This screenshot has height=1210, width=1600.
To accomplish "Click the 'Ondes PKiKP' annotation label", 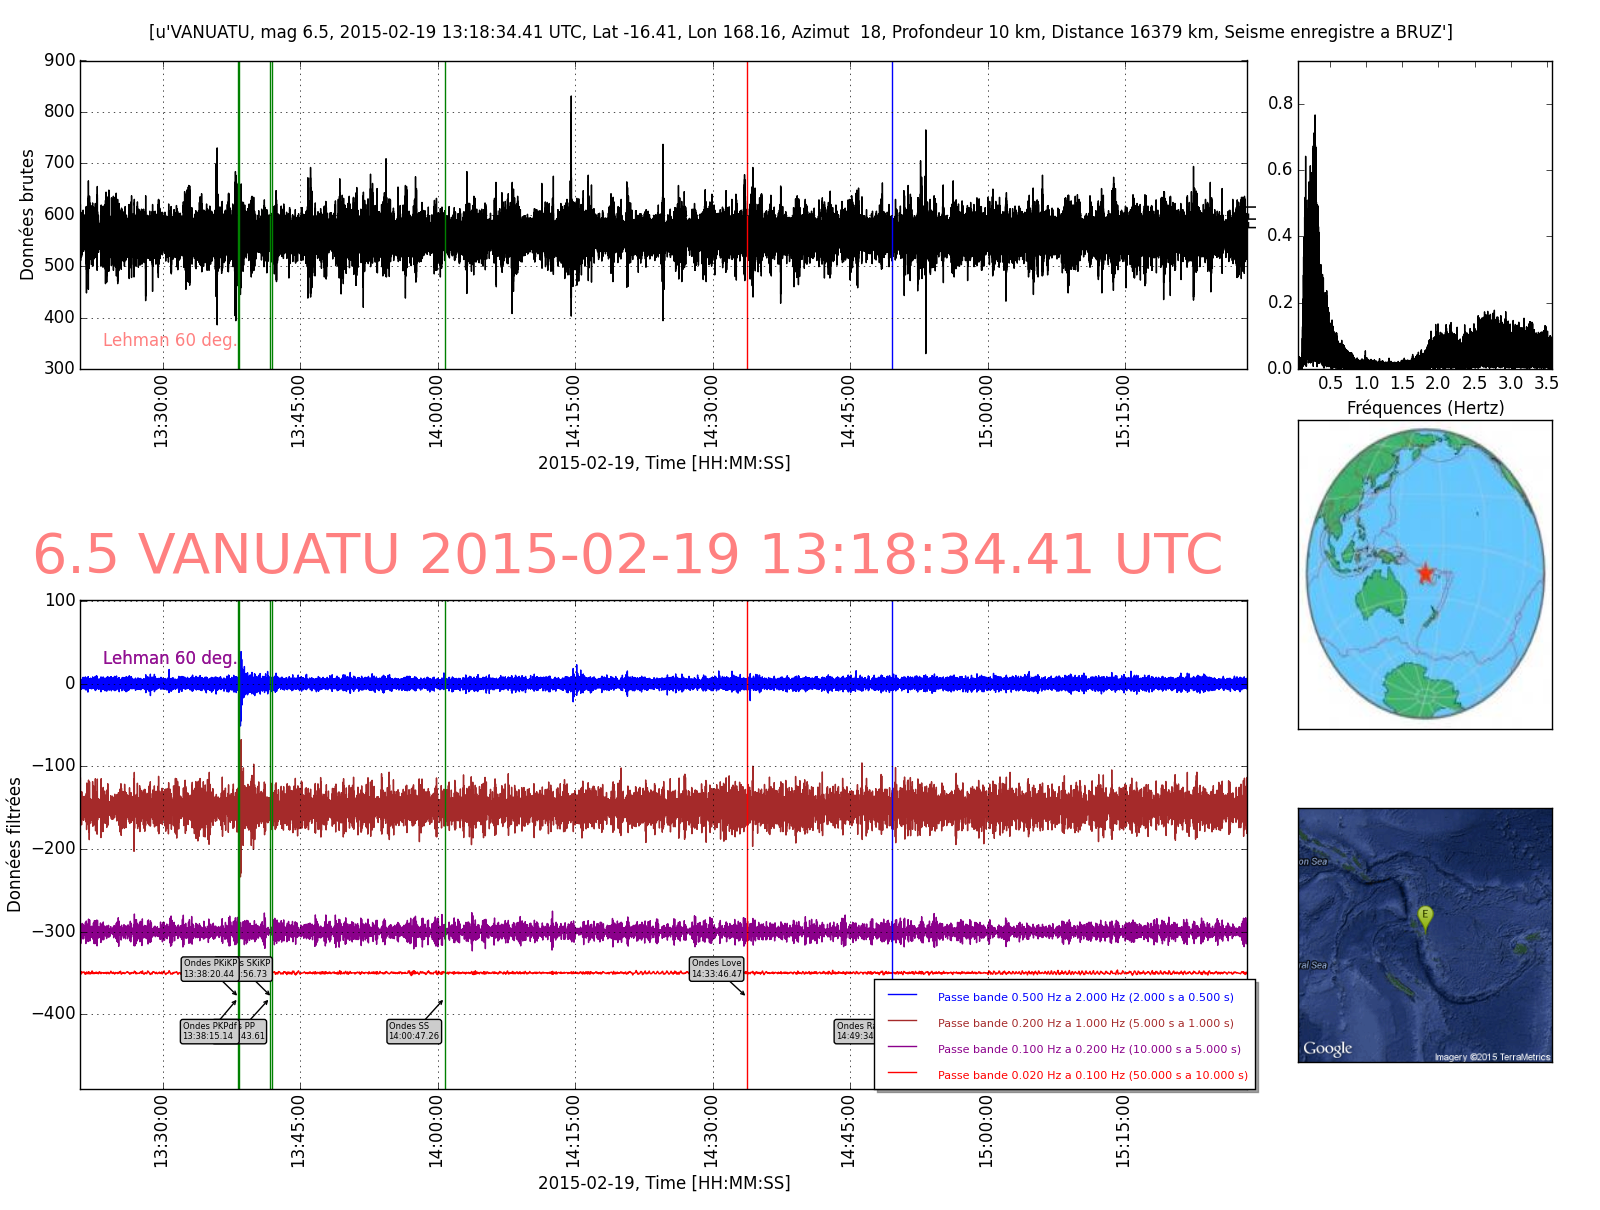I will coord(210,968).
